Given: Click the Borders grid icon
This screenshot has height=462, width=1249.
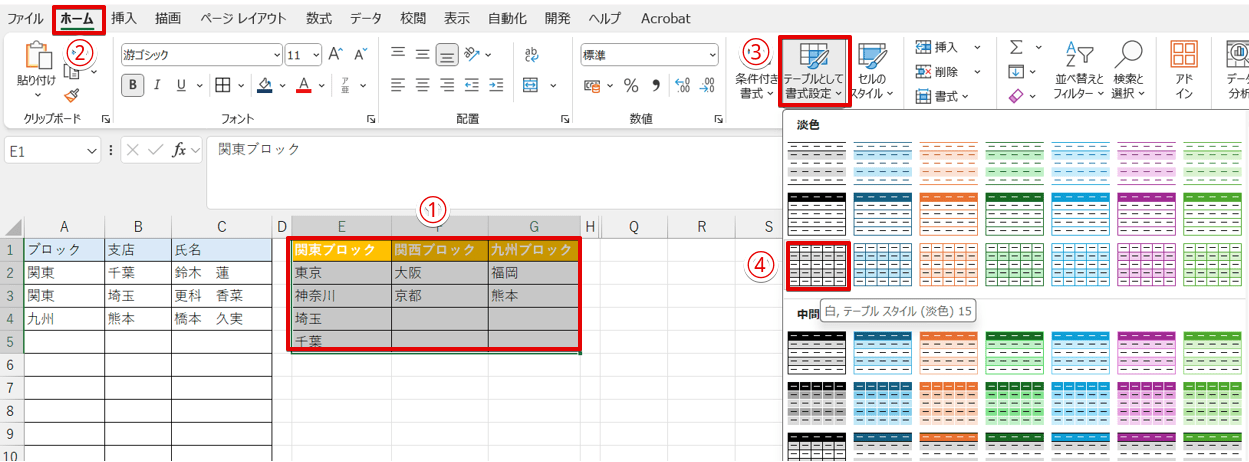Looking at the screenshot, I should 223,85.
